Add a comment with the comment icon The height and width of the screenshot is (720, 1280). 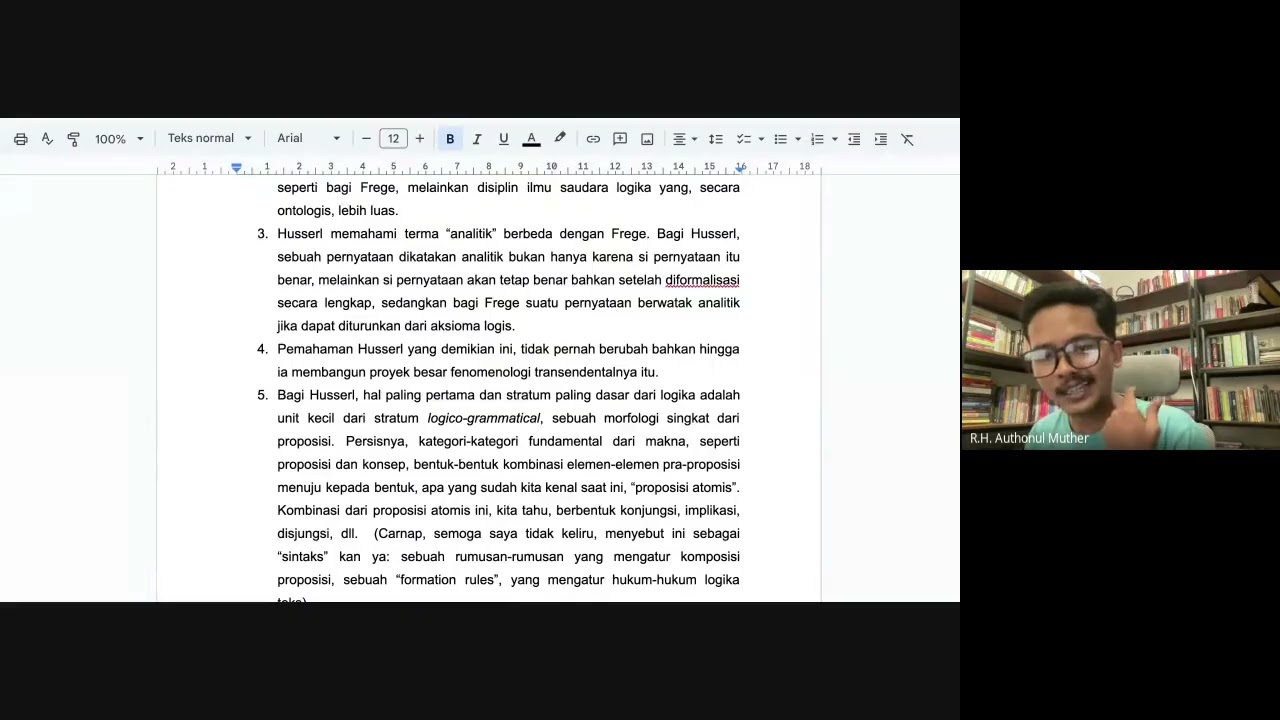click(x=620, y=139)
